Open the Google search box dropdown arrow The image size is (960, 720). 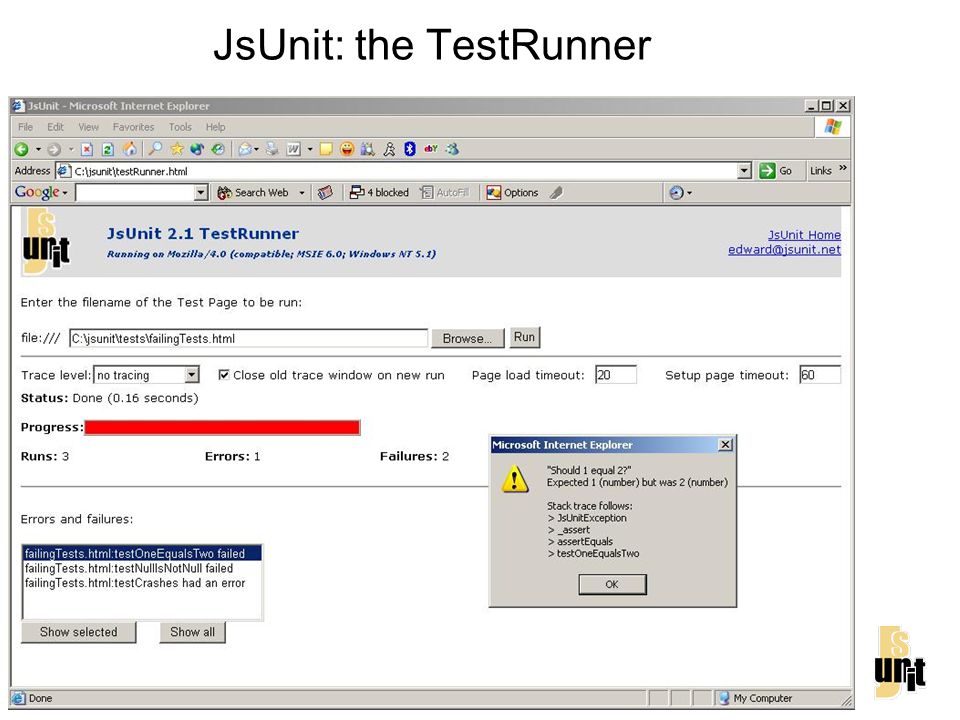click(x=201, y=193)
